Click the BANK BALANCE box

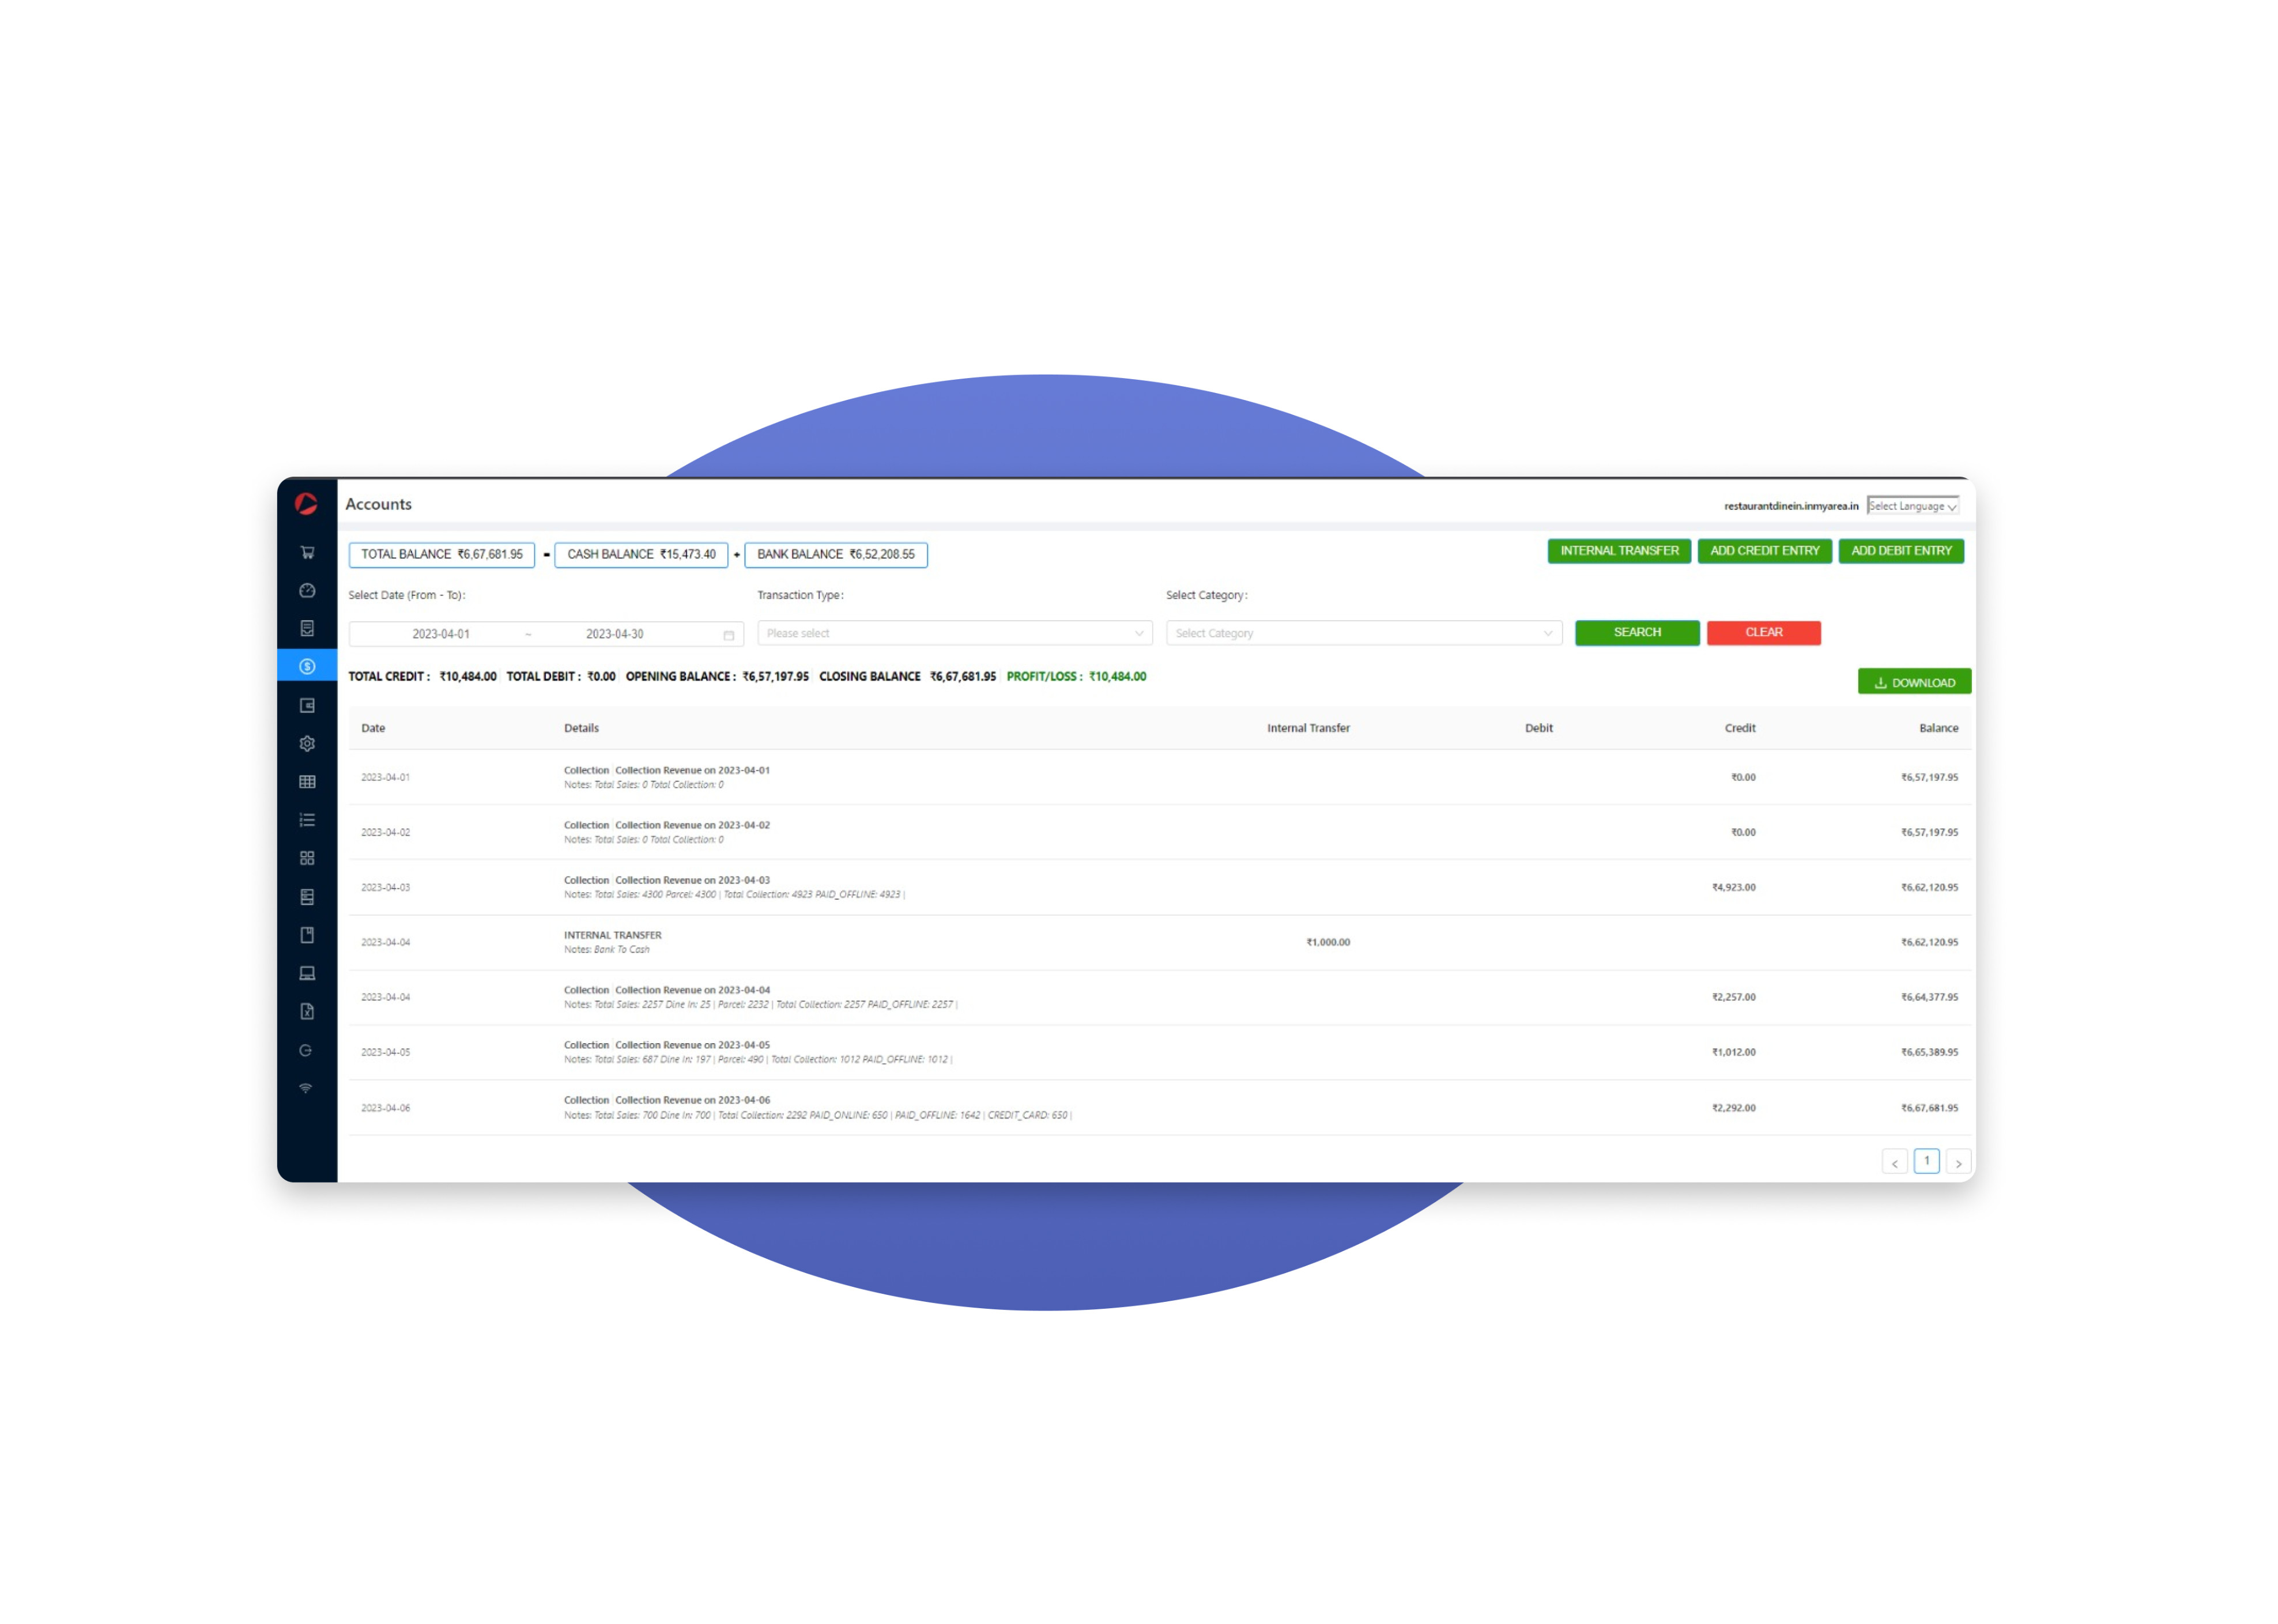pyautogui.click(x=835, y=554)
